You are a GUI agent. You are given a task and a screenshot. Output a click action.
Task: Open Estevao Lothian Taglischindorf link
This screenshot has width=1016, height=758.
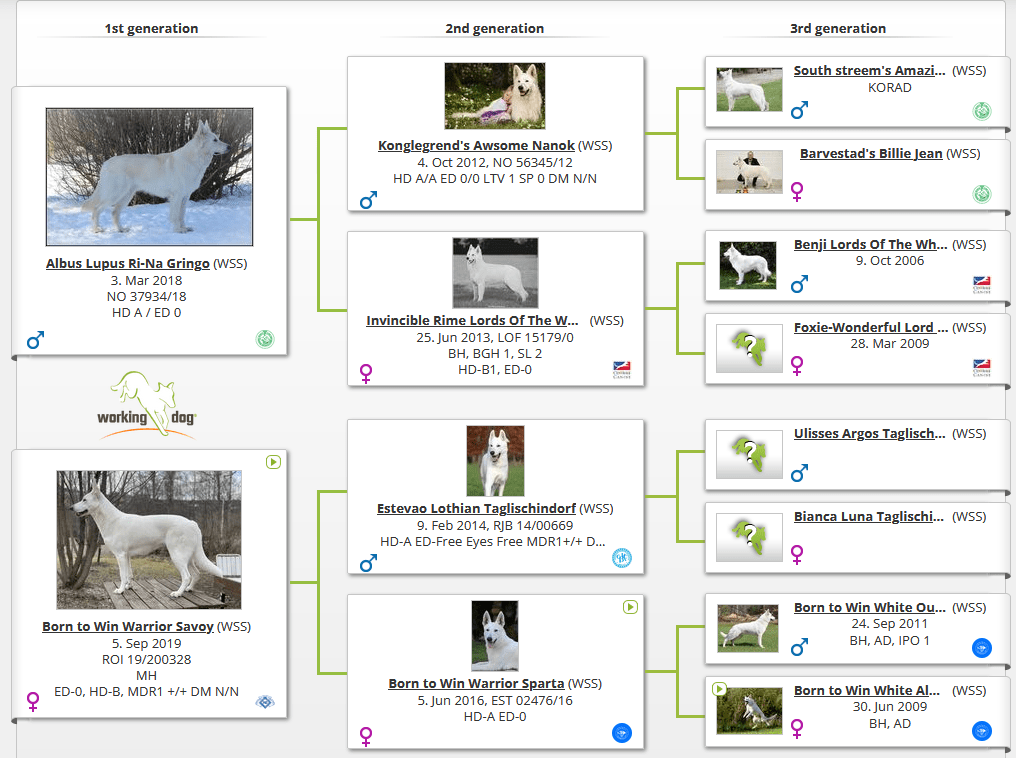476,509
